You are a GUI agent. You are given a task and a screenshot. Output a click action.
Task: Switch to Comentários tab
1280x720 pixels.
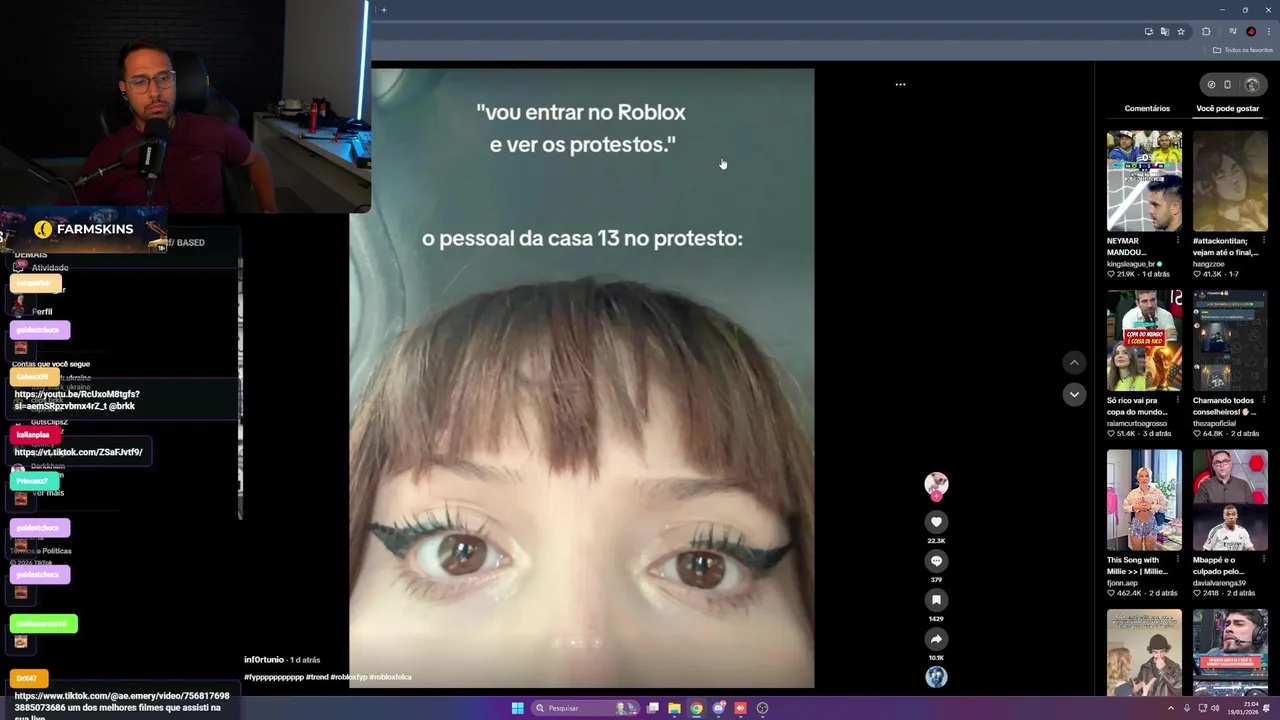(1147, 108)
